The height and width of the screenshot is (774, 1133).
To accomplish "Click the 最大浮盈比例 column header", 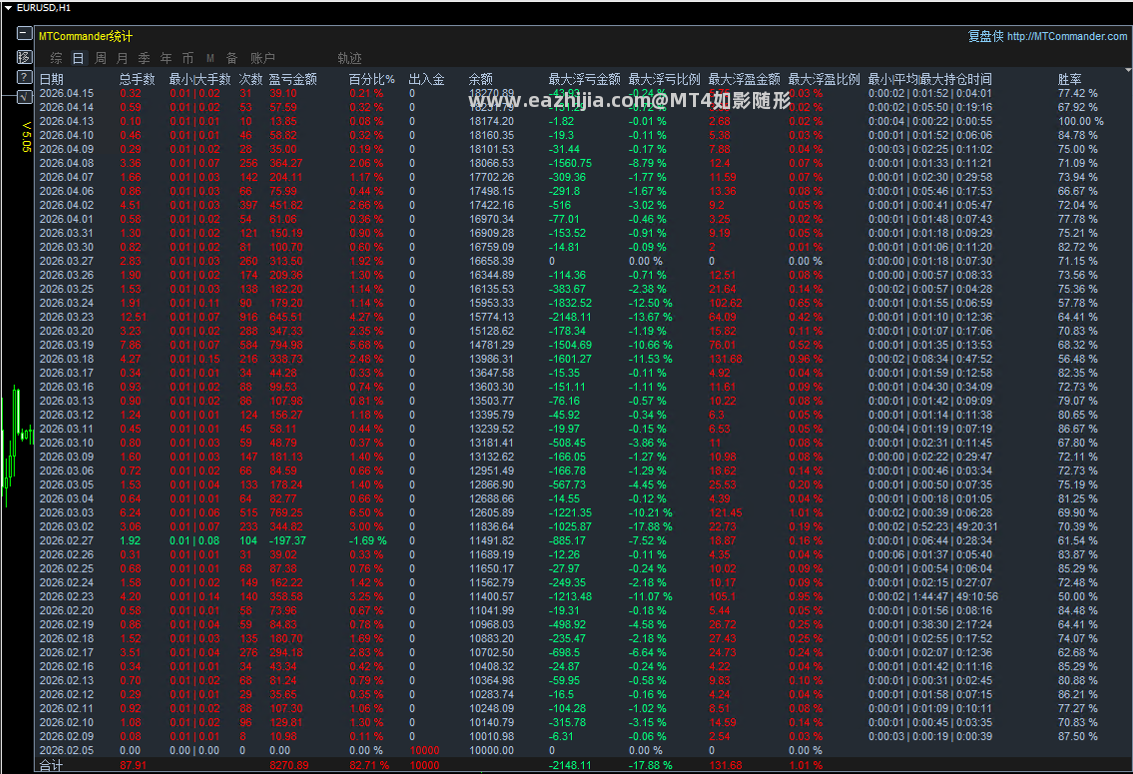I will point(824,79).
